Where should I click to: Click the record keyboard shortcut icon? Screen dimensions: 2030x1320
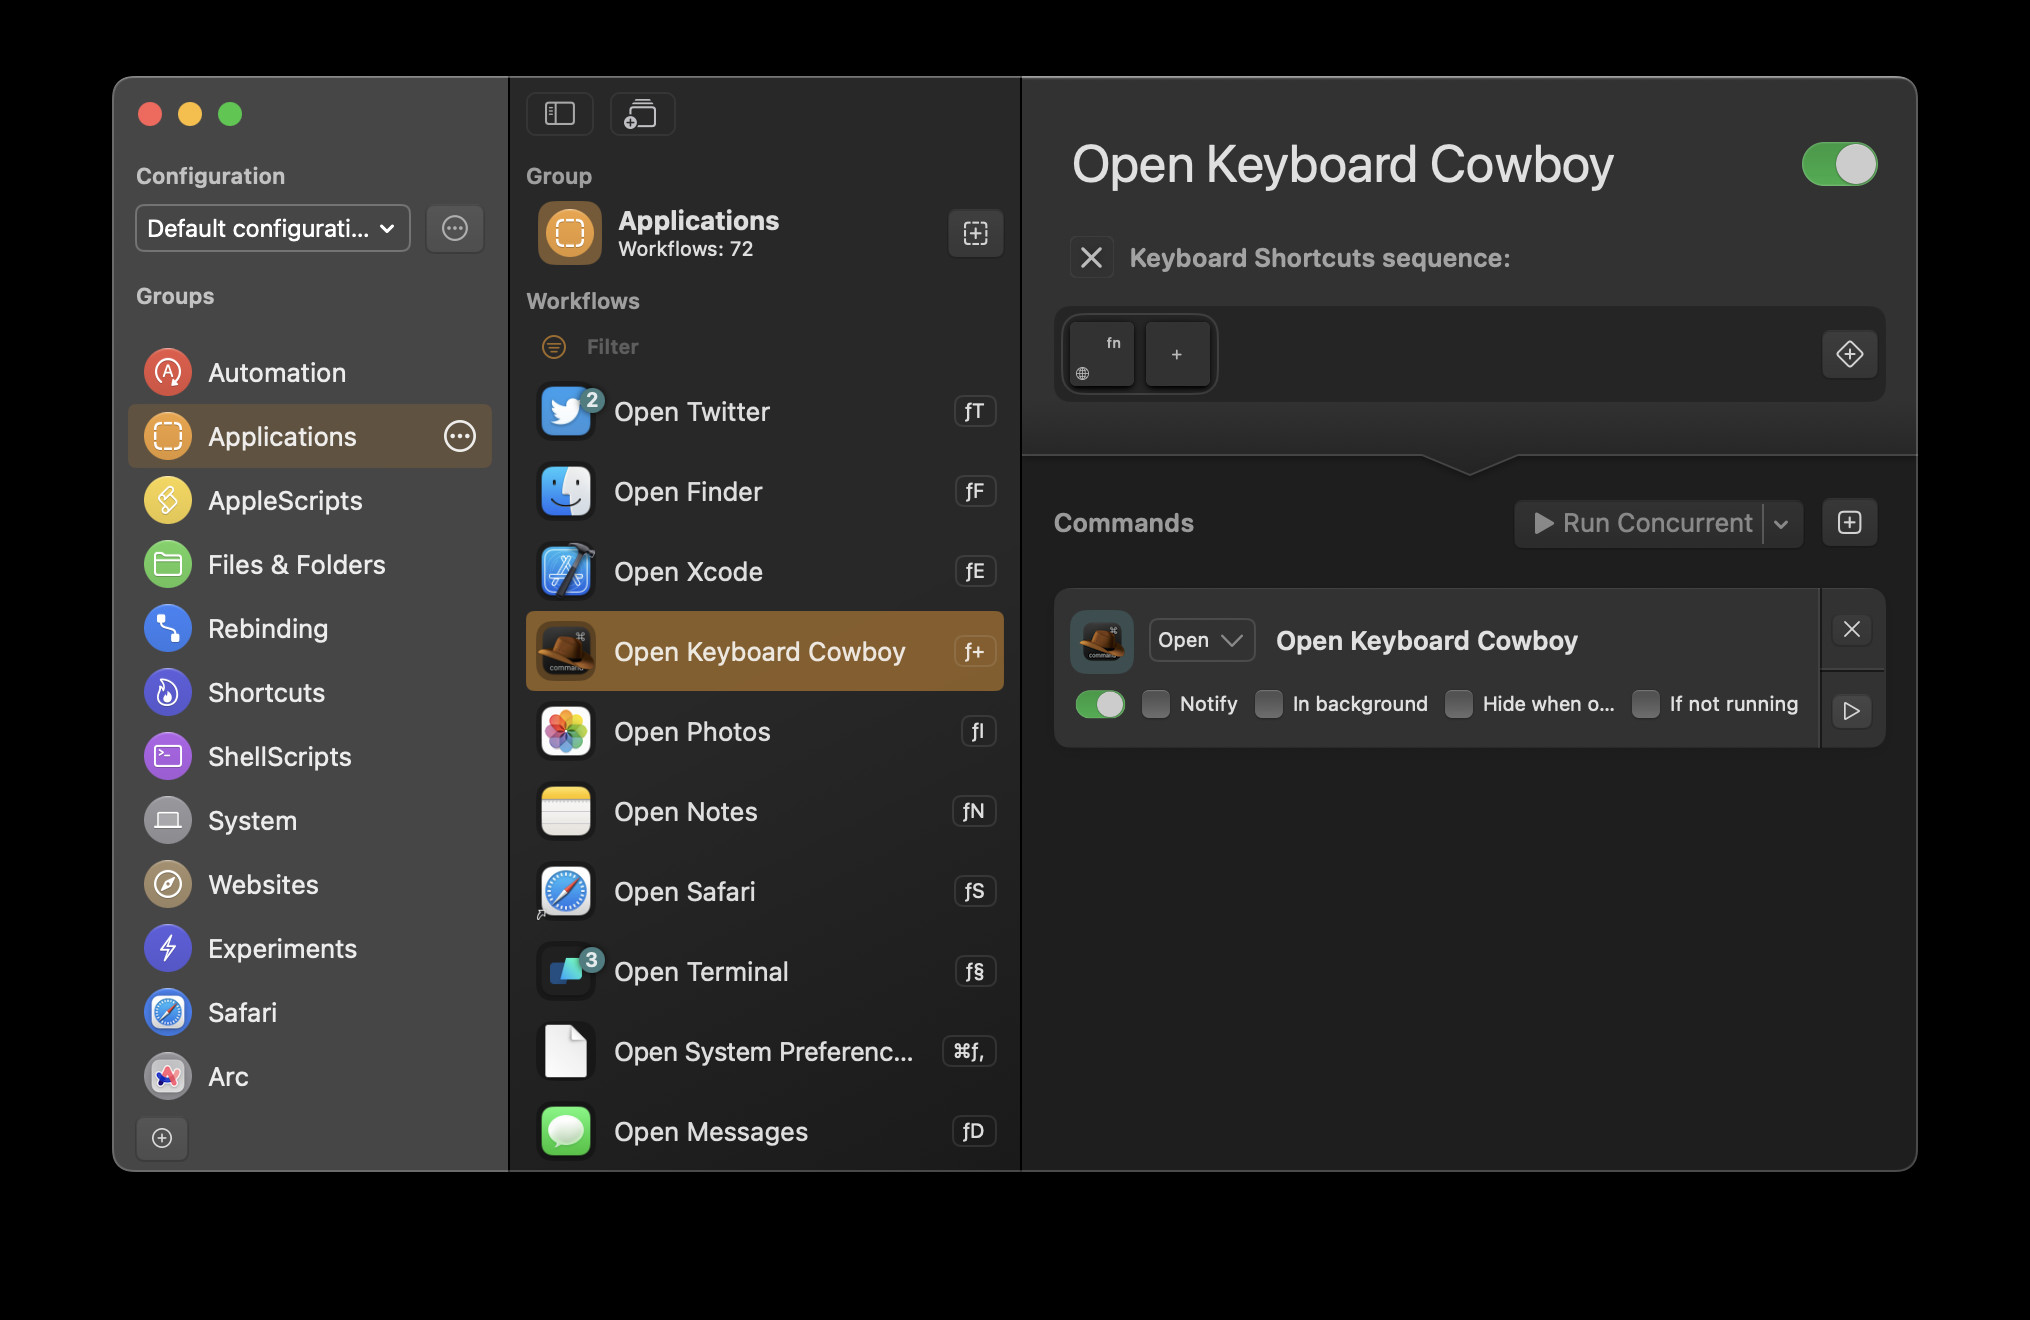[1850, 354]
